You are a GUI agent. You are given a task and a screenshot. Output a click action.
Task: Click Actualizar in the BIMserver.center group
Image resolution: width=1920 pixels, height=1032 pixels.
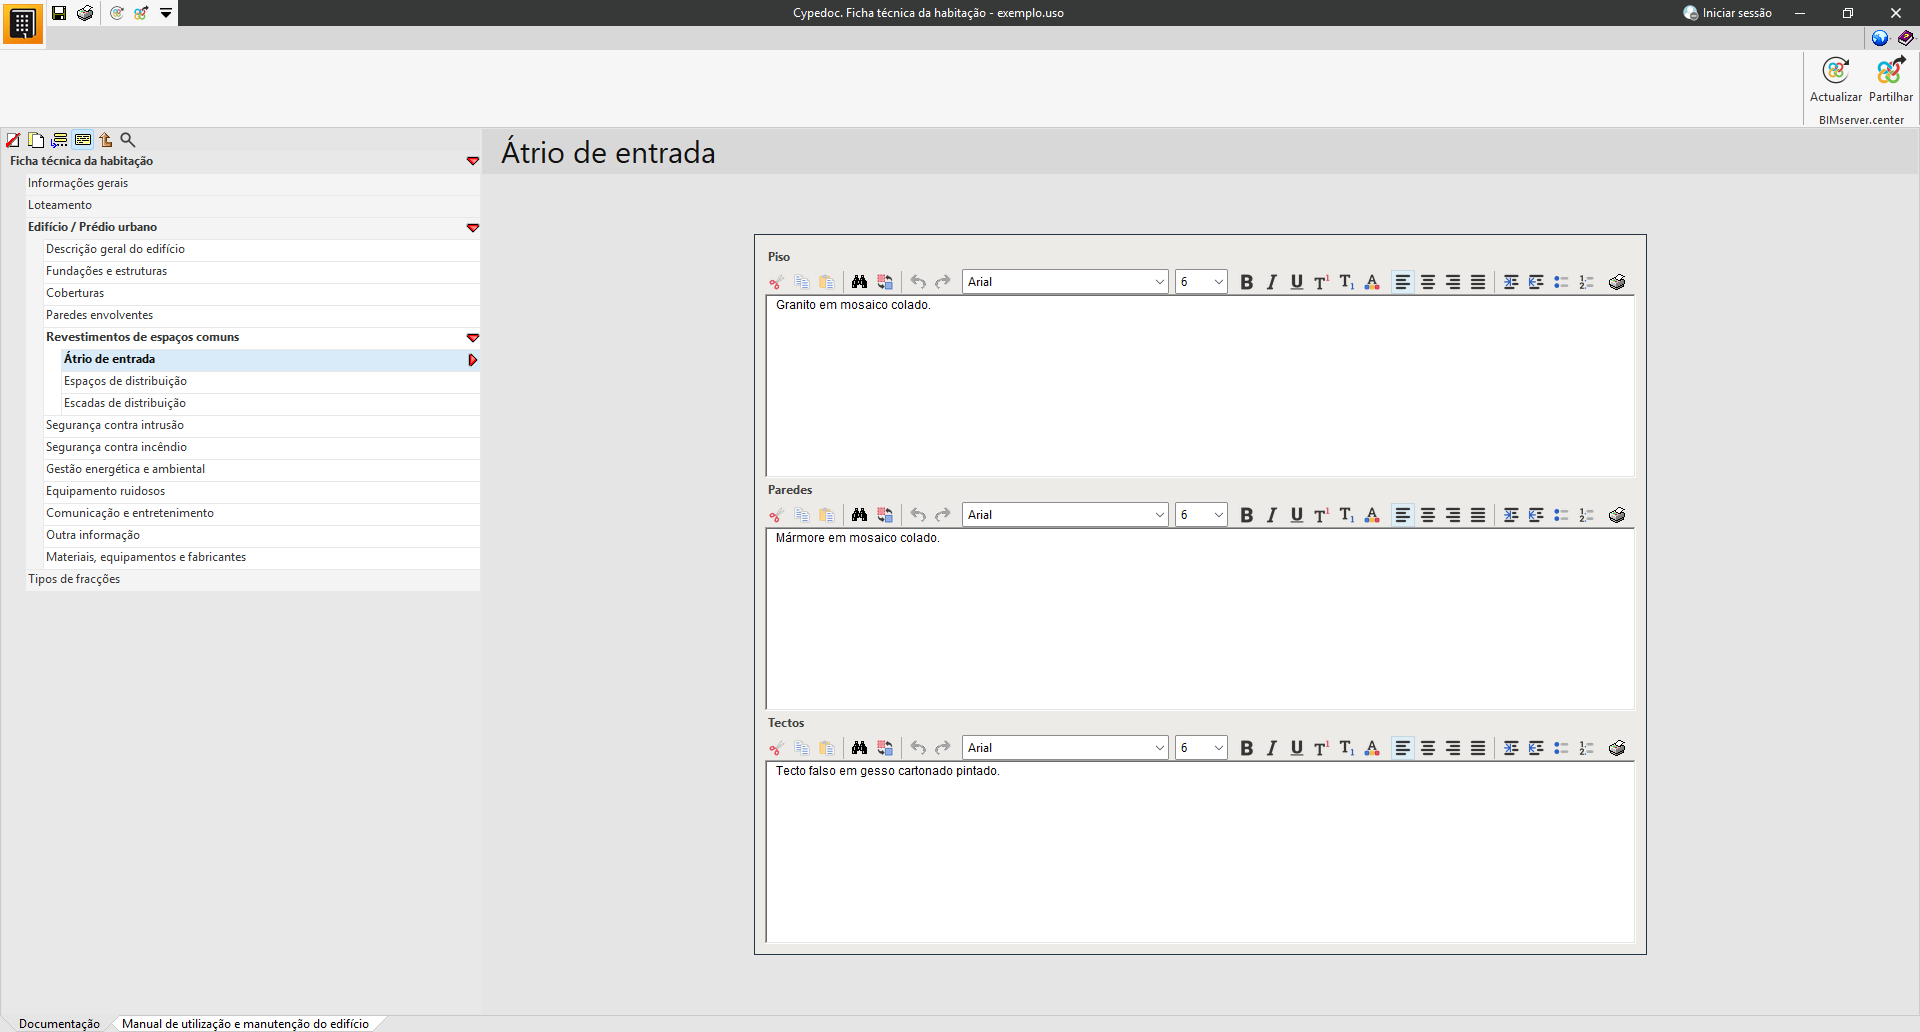pyautogui.click(x=1836, y=80)
